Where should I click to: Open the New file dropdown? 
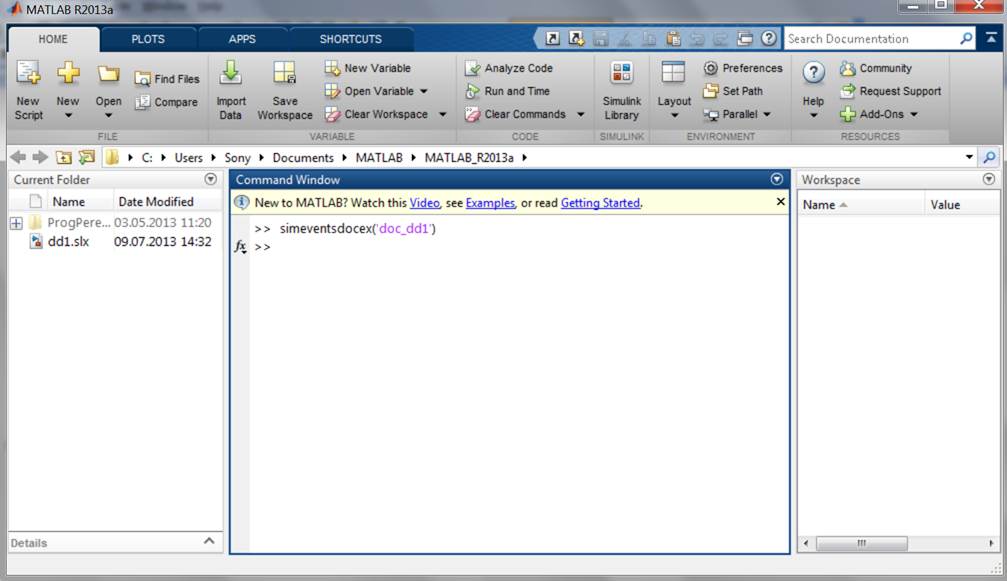tap(67, 91)
